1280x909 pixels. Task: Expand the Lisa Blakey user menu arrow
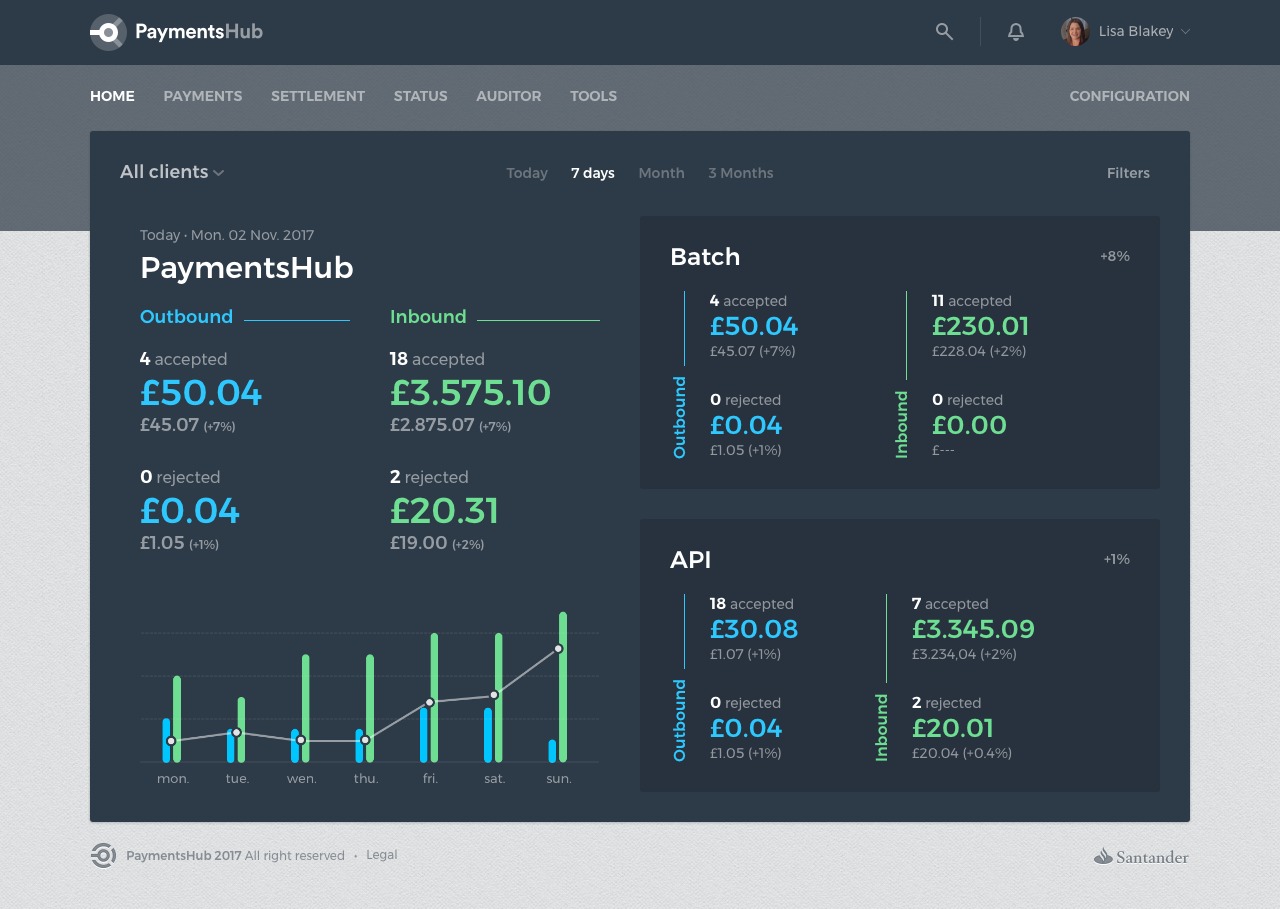tap(1186, 32)
